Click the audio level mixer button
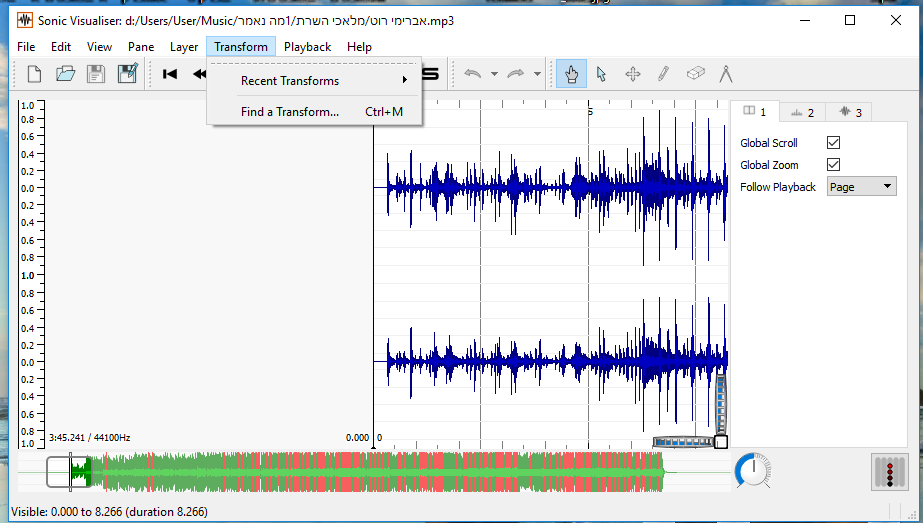 click(x=888, y=471)
